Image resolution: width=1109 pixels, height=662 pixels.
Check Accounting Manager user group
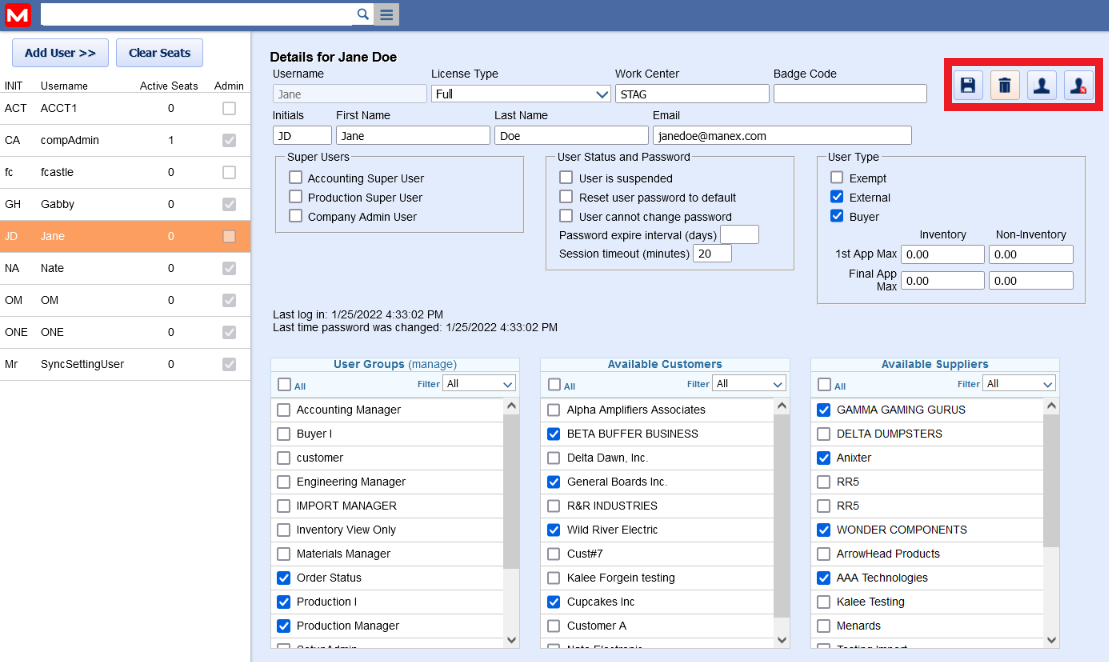pos(284,410)
